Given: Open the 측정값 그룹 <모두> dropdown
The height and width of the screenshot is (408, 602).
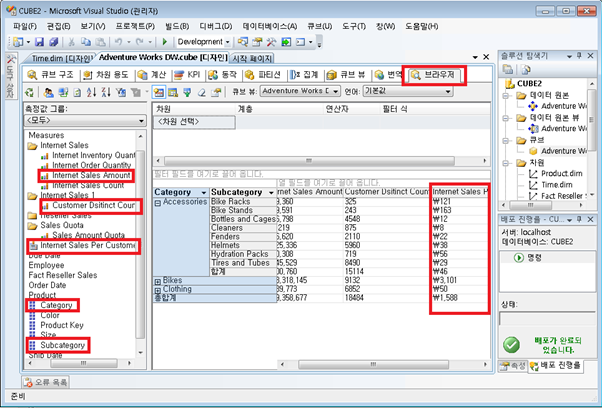Looking at the screenshot, I should (85, 121).
